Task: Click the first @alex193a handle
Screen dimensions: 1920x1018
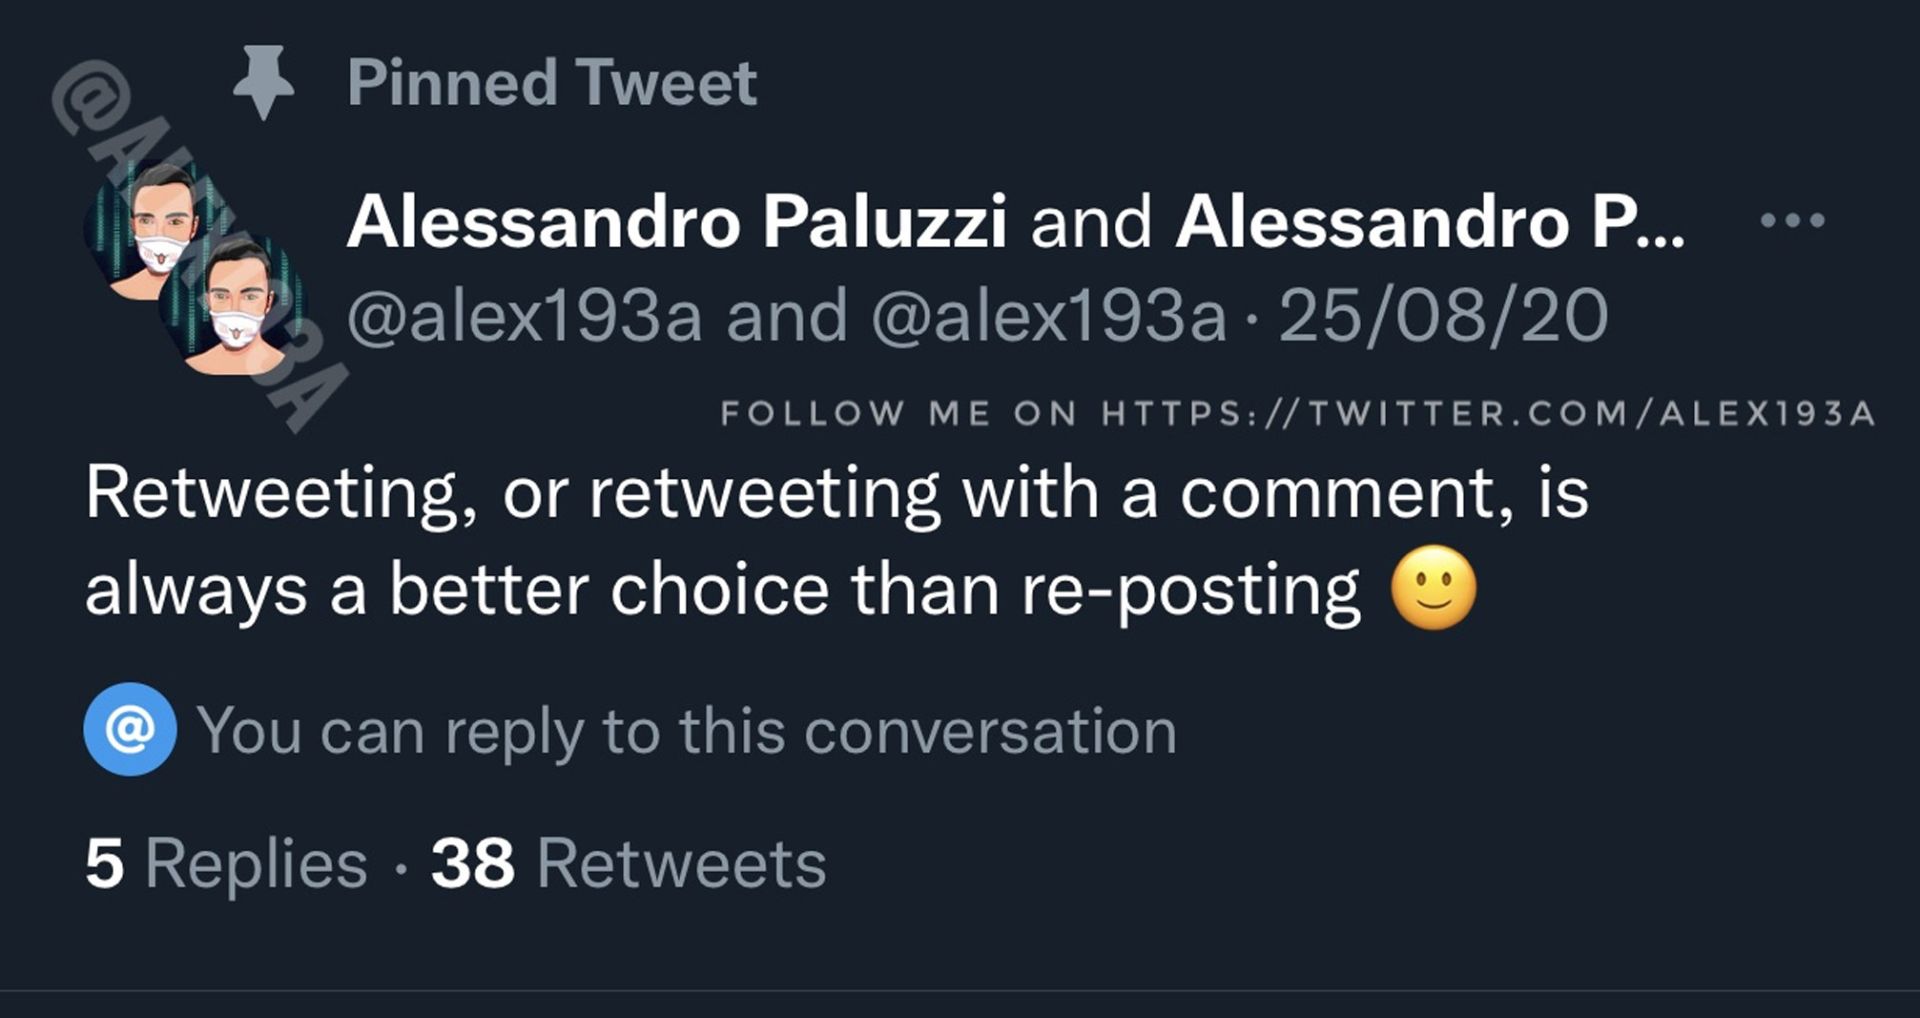Action: pyautogui.click(x=525, y=316)
